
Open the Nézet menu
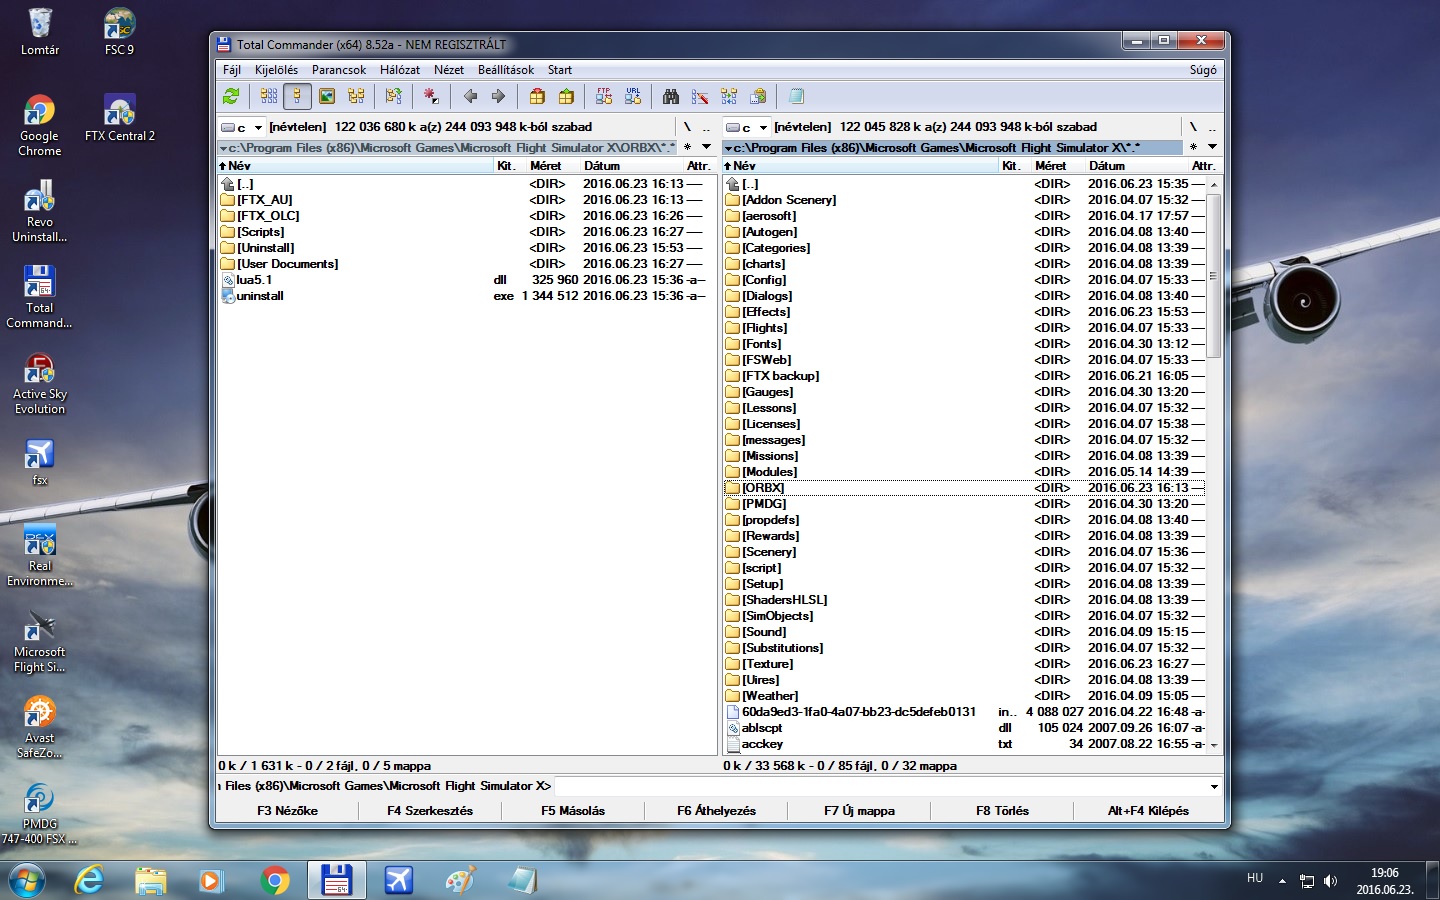(x=449, y=70)
